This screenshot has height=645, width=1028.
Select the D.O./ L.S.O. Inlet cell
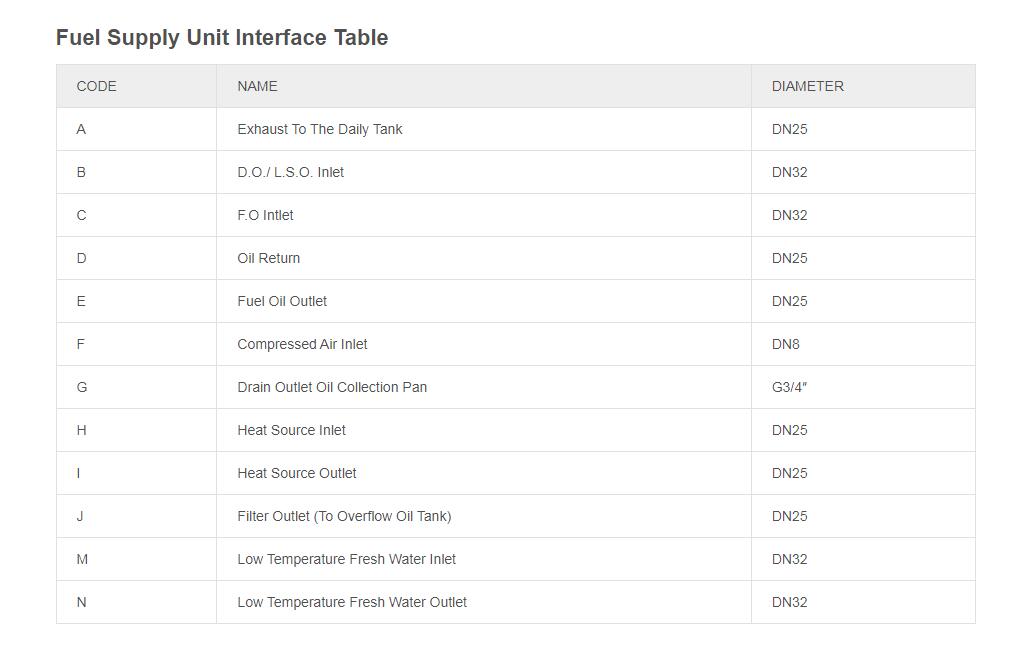290,172
